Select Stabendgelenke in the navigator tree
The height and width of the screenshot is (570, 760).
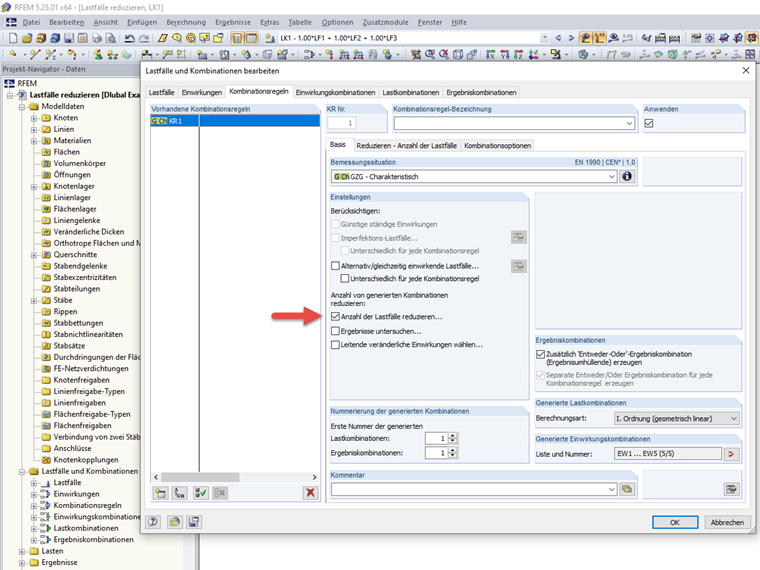click(80, 266)
